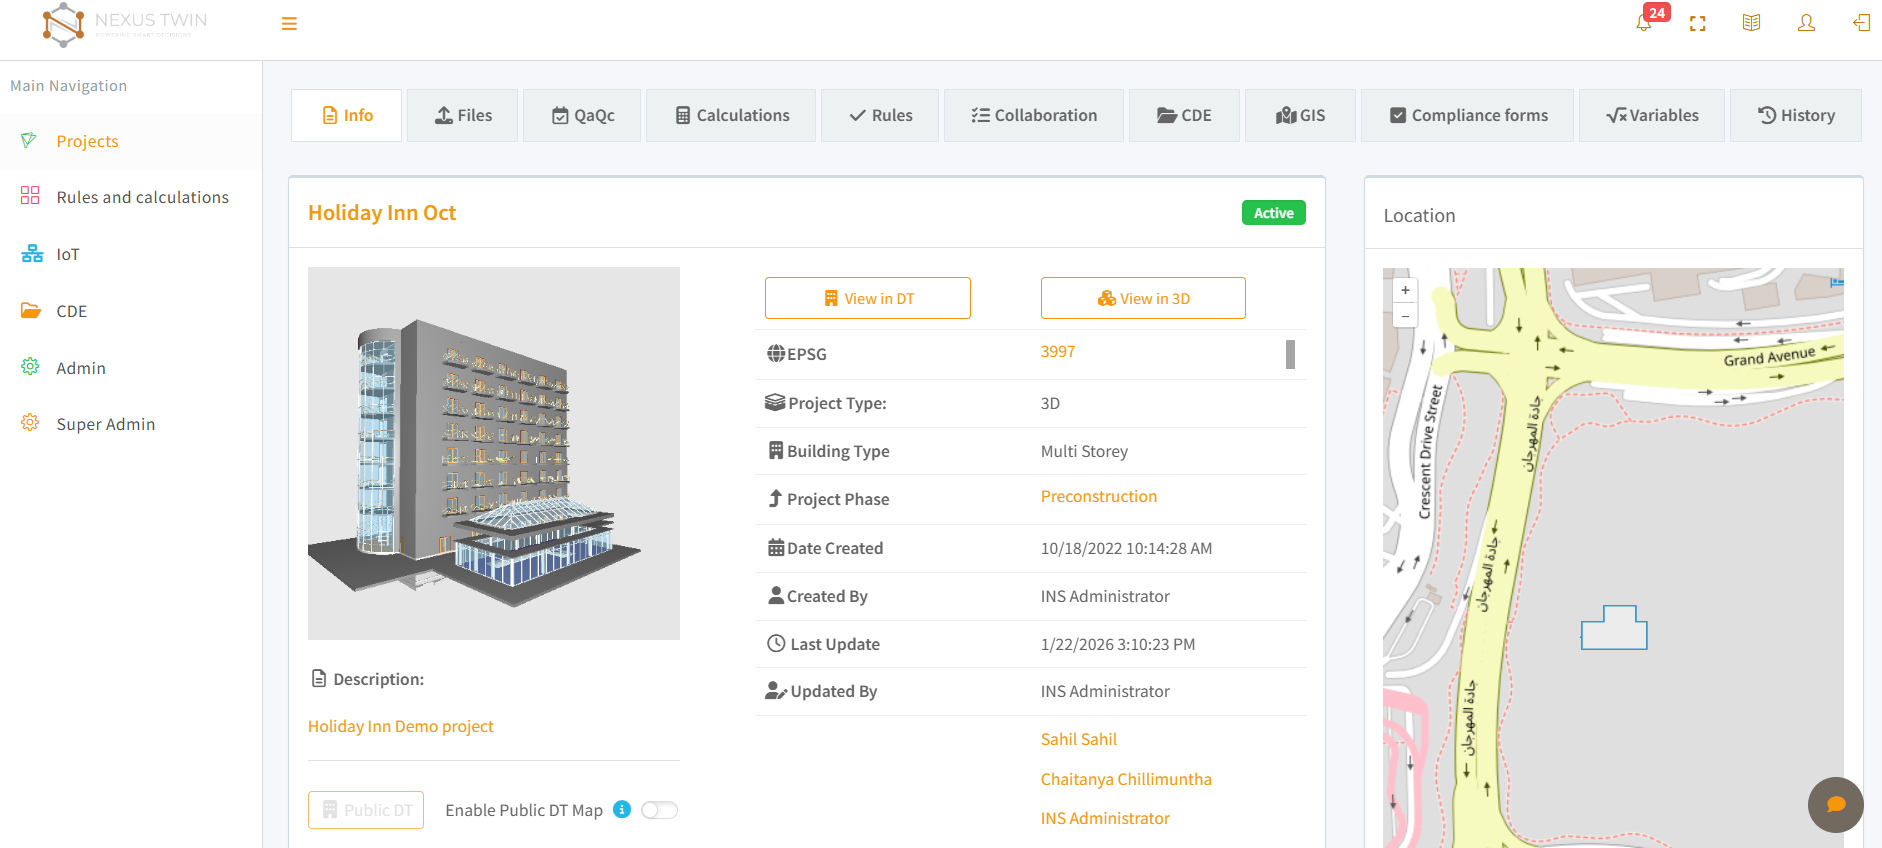Click the Public DT button
The image size is (1882, 848).
pos(366,810)
